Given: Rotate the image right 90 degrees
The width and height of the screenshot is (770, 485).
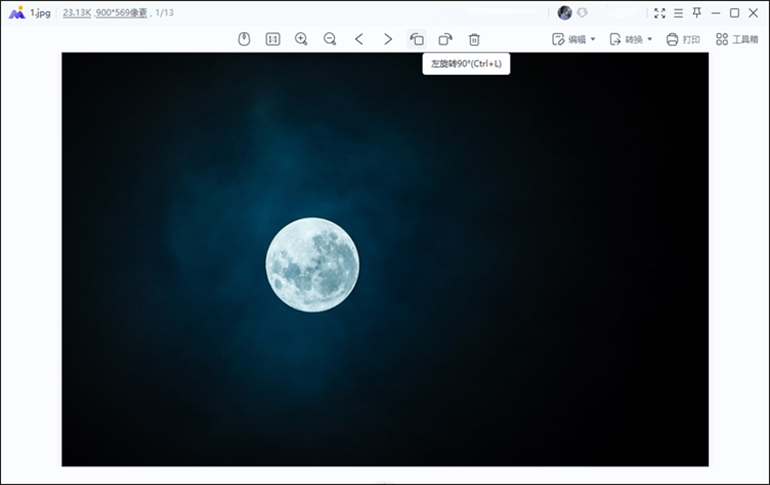Looking at the screenshot, I should coord(446,39).
